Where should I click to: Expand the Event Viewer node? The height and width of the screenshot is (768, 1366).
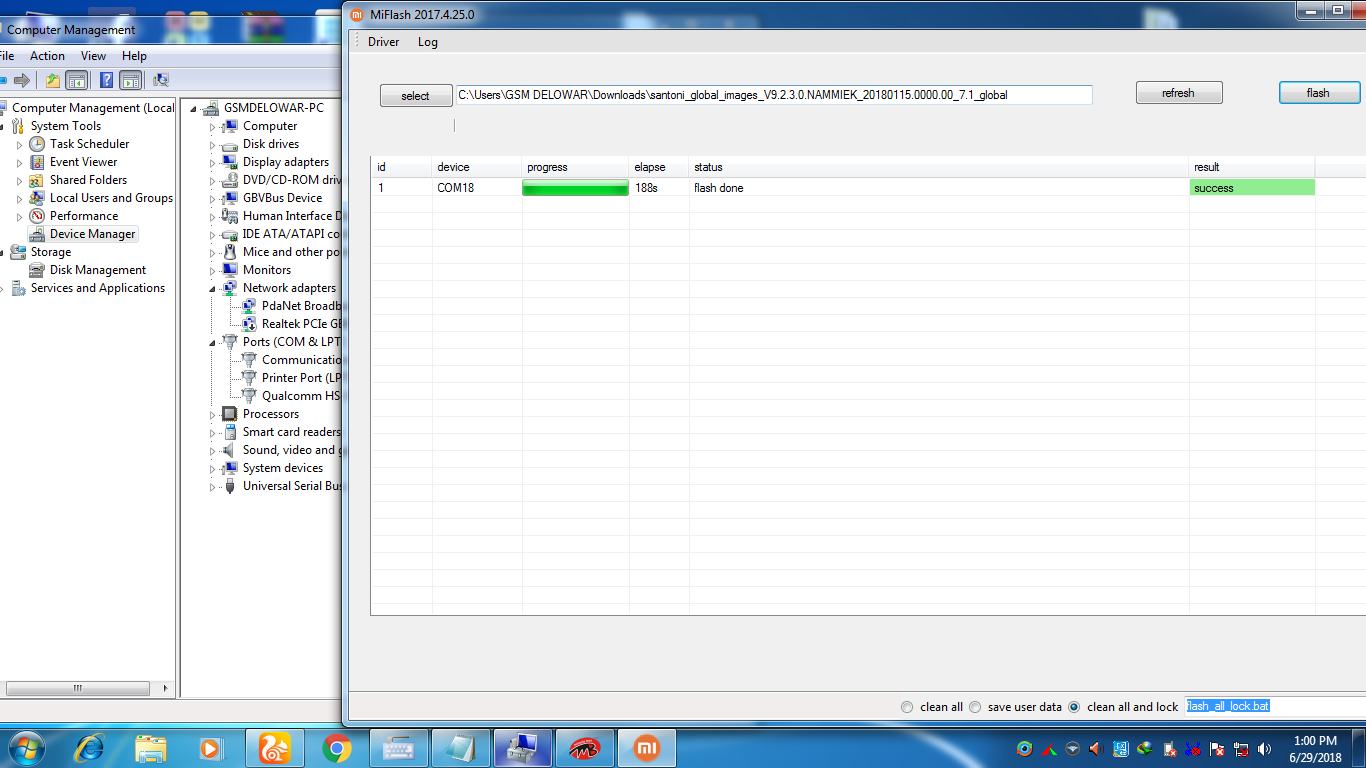pyautogui.click(x=19, y=163)
